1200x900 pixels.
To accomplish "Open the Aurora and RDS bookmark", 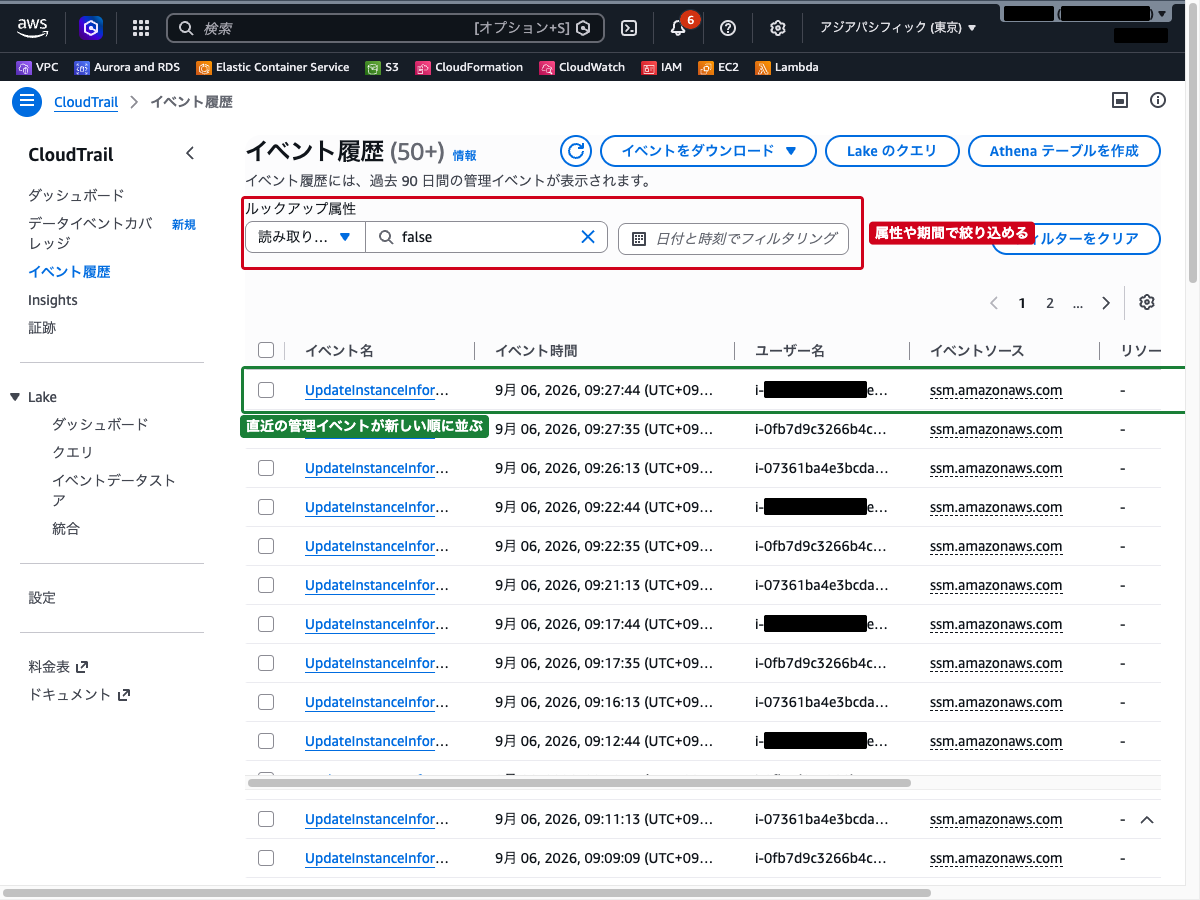I will [127, 67].
